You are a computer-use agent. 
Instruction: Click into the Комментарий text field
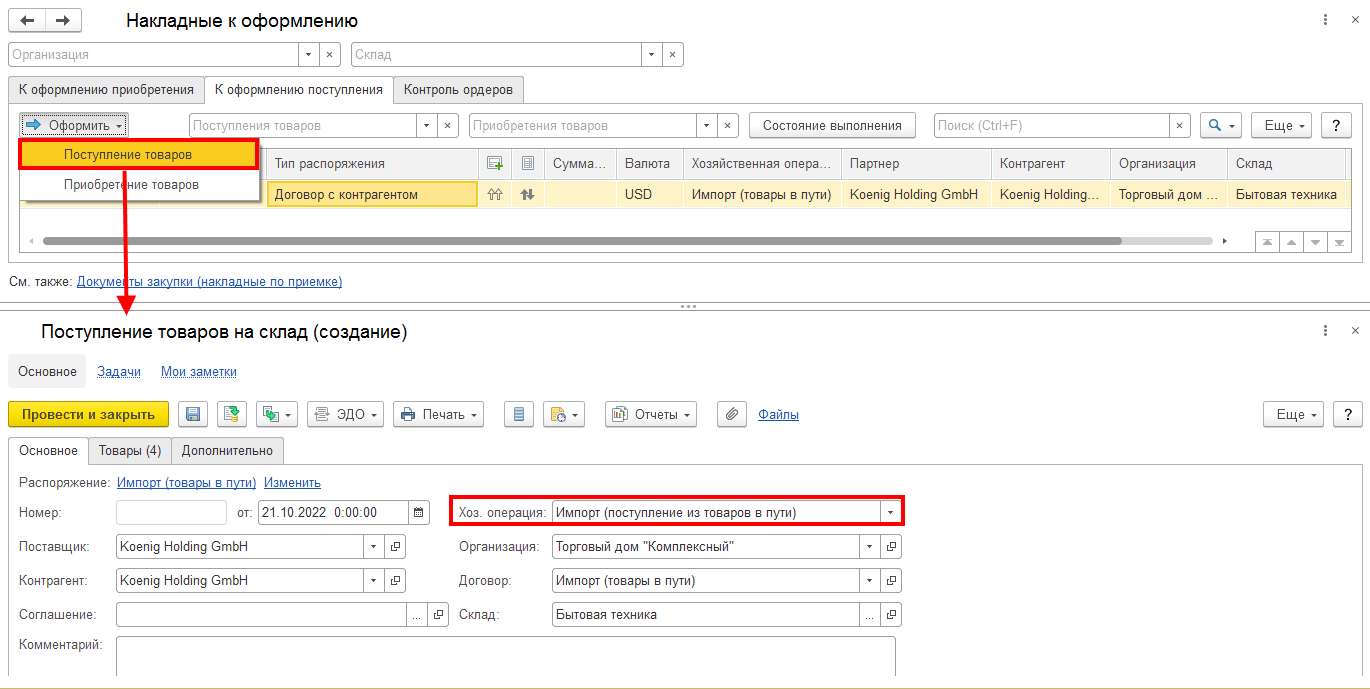click(506, 655)
